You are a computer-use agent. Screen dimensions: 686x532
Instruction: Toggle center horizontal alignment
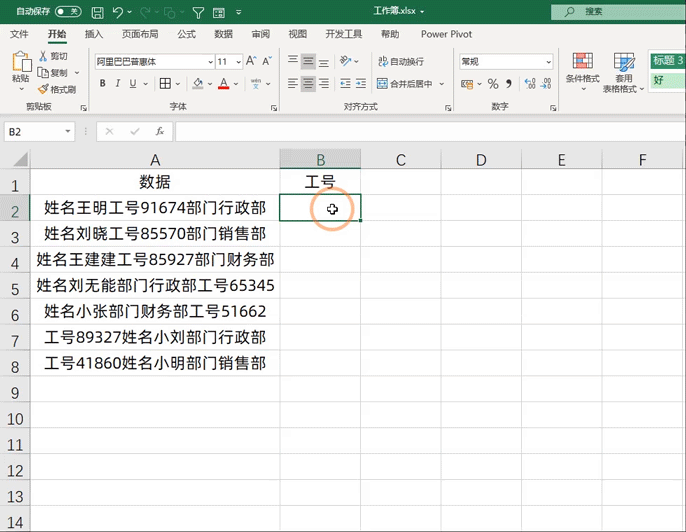308,83
